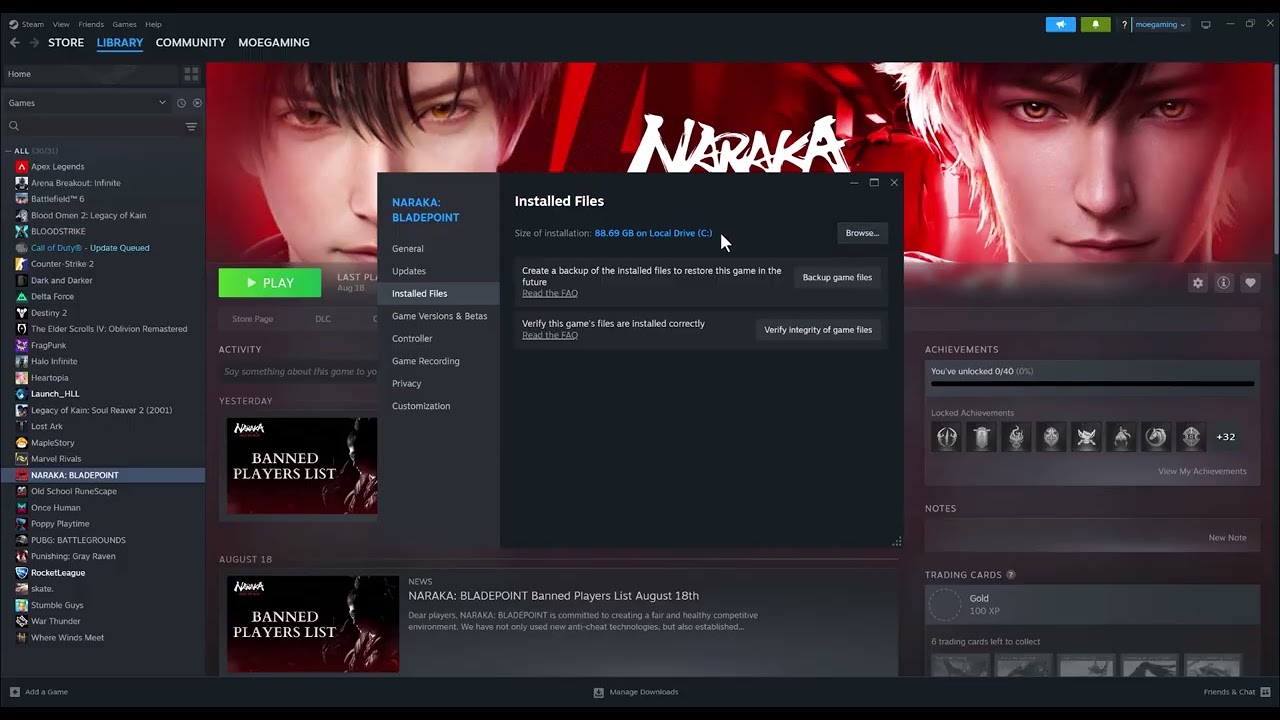Open the View menu
Viewport: 1280px width, 720px height.
(x=61, y=24)
